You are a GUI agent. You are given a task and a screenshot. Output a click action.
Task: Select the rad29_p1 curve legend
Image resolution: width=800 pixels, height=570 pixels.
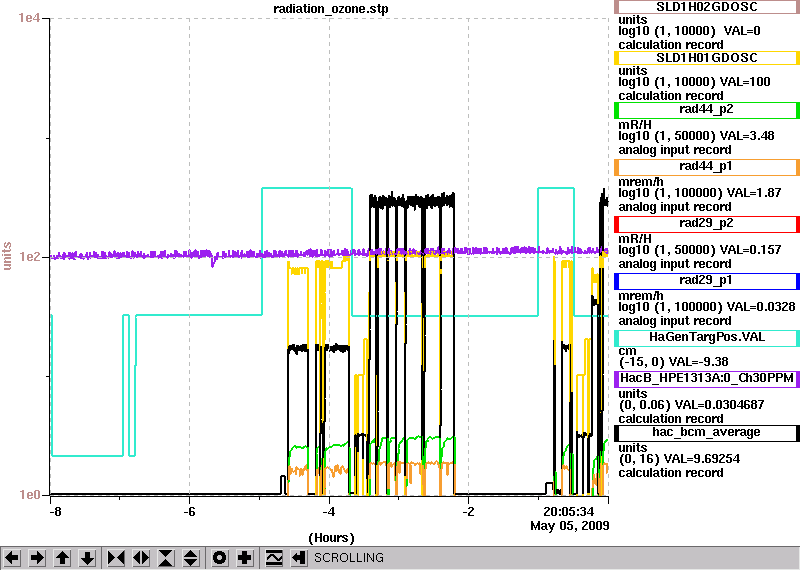pos(707,281)
